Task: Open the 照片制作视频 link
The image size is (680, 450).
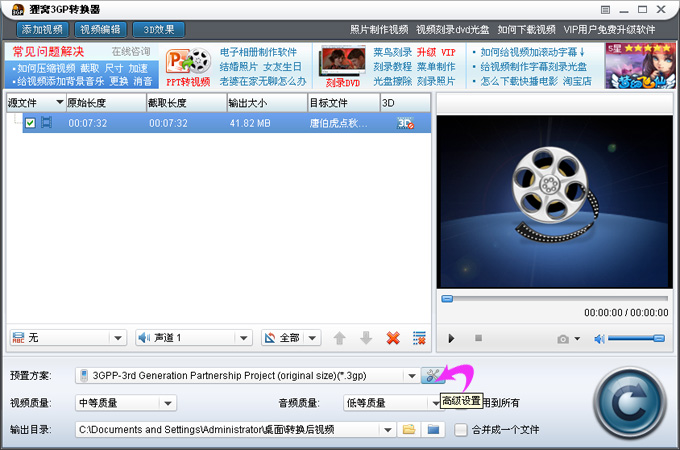Action: coord(379,29)
